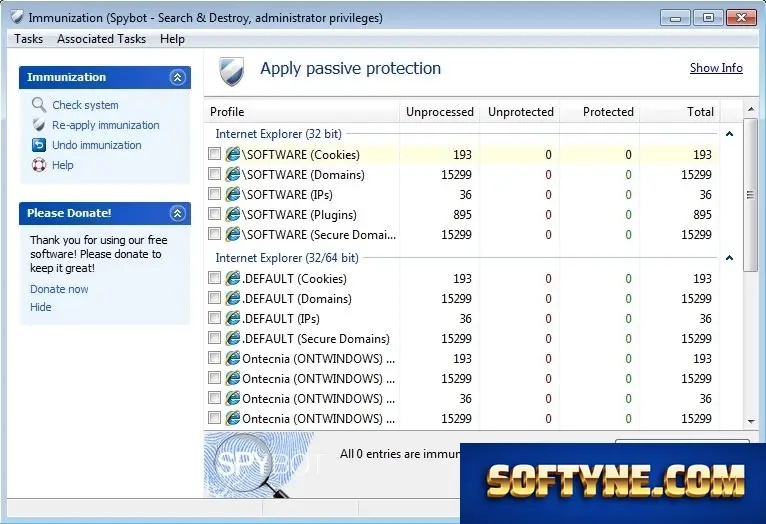Collapse the Please Donate! panel
The image size is (766, 524).
[x=177, y=213]
